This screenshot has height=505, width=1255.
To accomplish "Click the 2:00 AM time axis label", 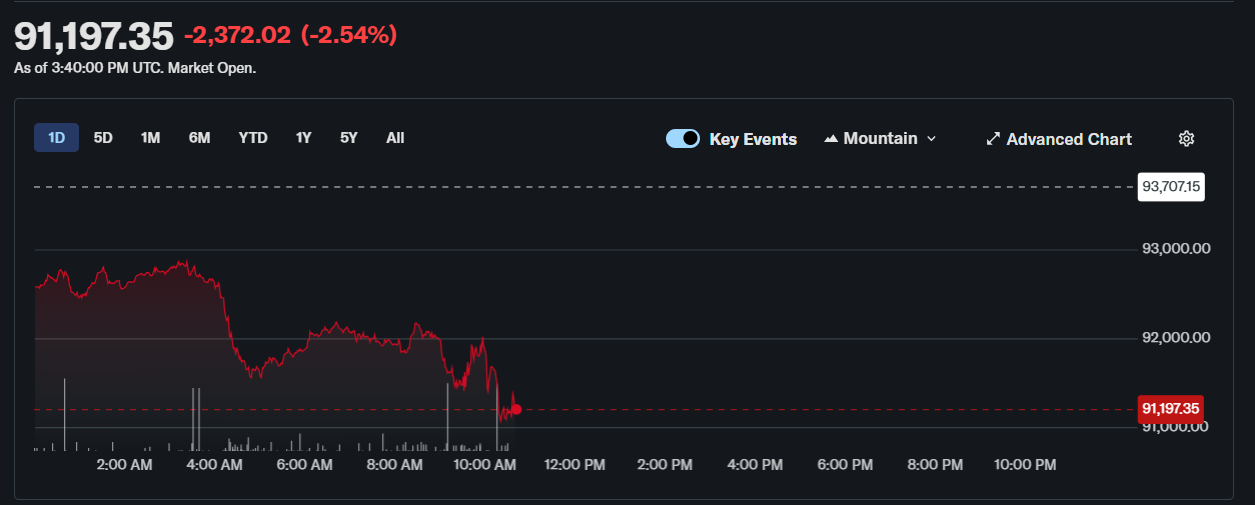I will [124, 465].
